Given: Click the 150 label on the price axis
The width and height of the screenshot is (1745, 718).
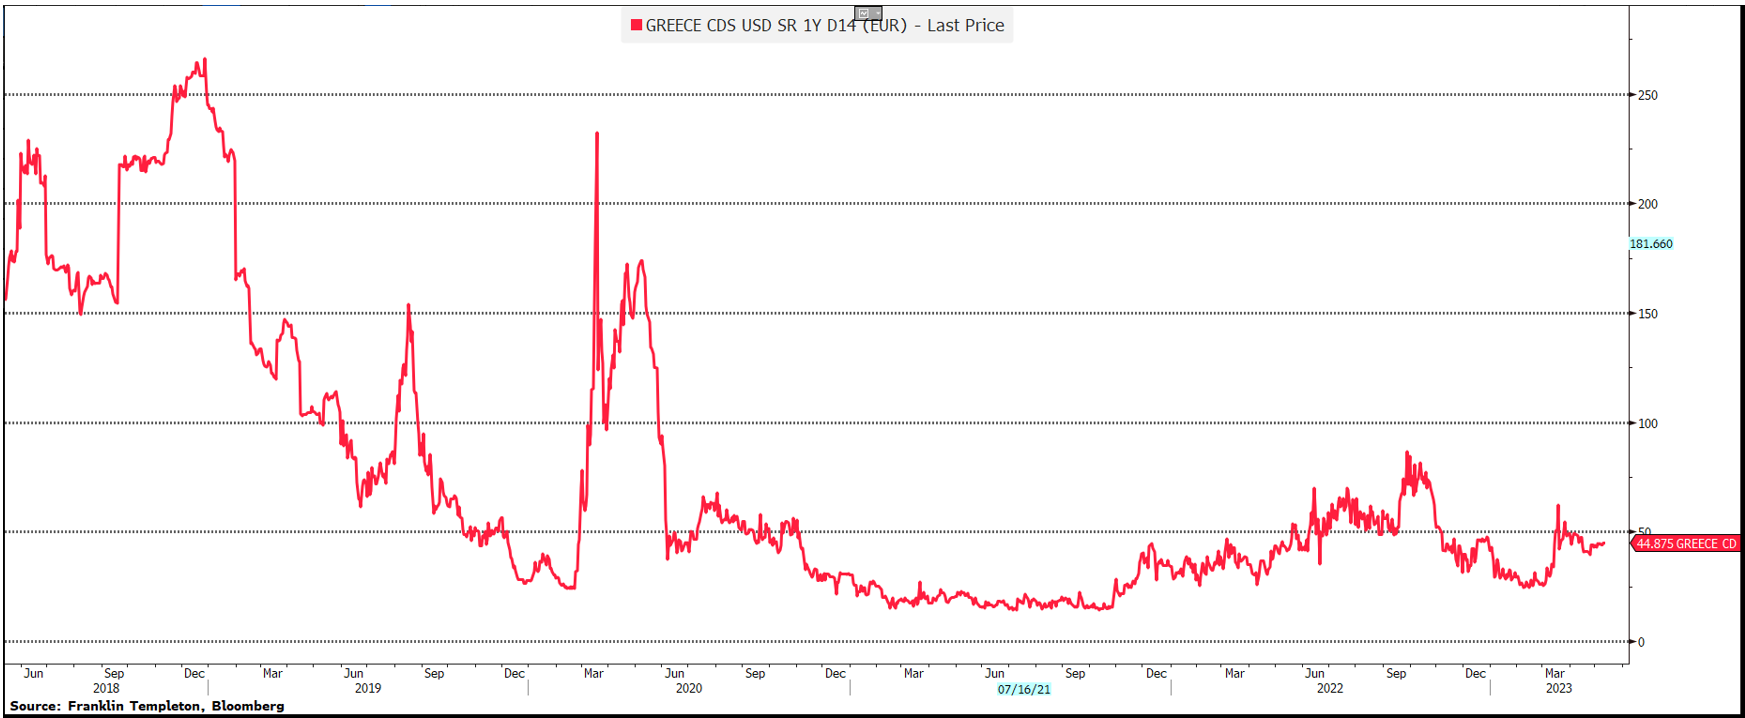Looking at the screenshot, I should click(1647, 314).
